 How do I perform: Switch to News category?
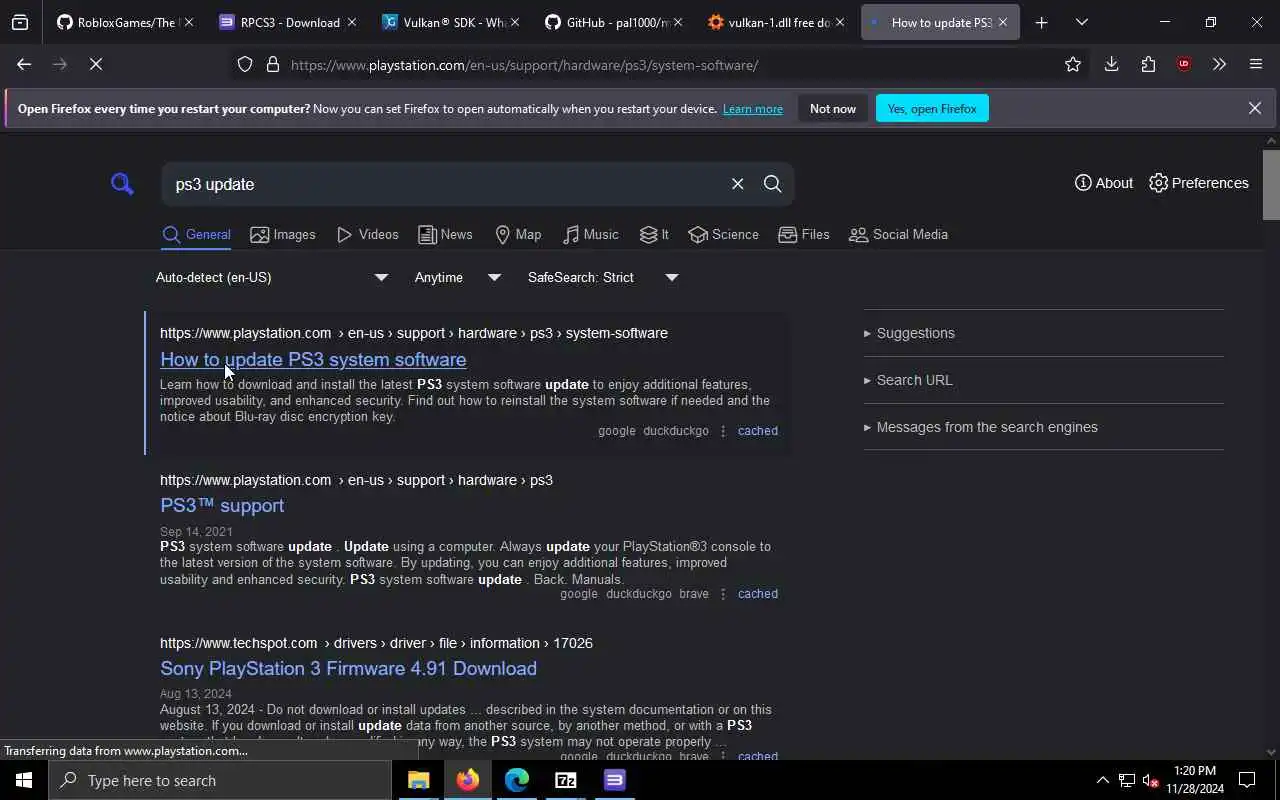coord(445,235)
